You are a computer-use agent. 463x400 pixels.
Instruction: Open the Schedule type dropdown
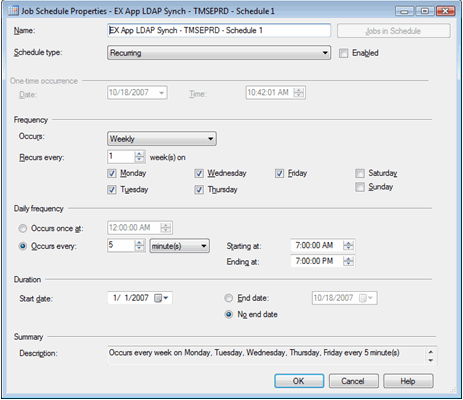219,53
